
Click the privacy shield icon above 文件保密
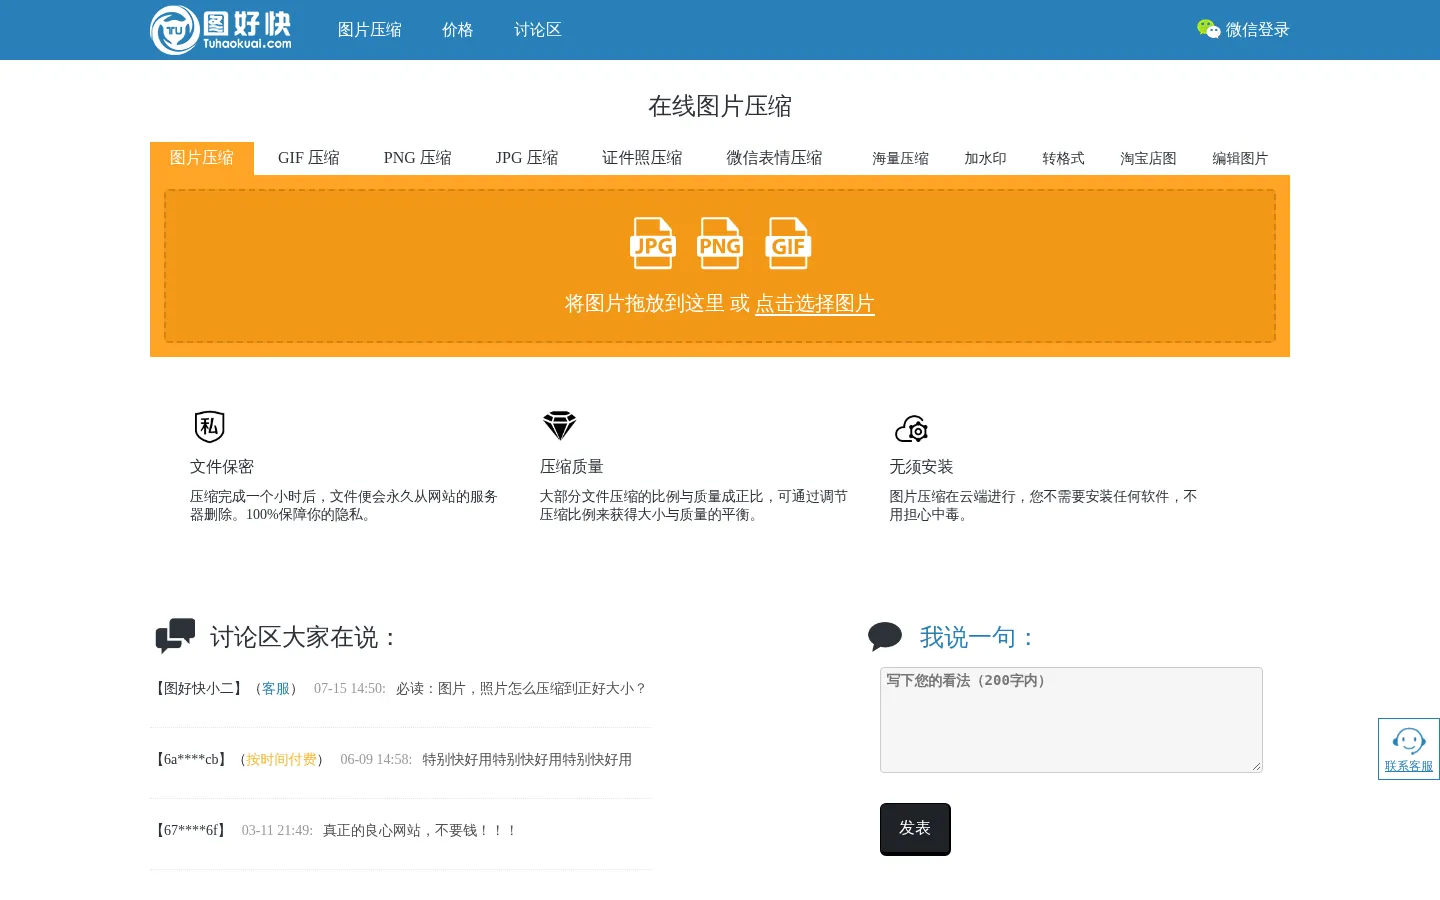(x=209, y=427)
